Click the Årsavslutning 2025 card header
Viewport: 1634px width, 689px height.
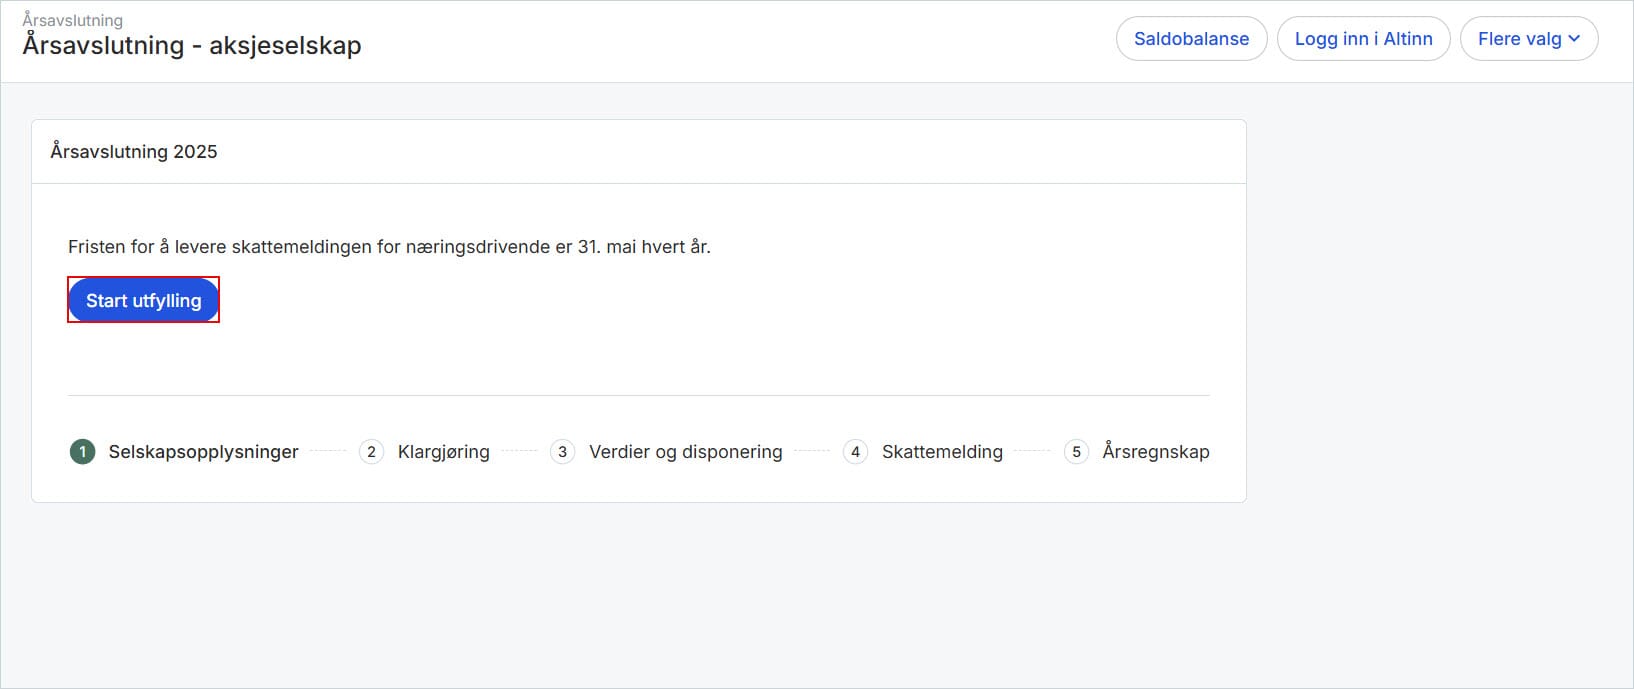tap(134, 152)
